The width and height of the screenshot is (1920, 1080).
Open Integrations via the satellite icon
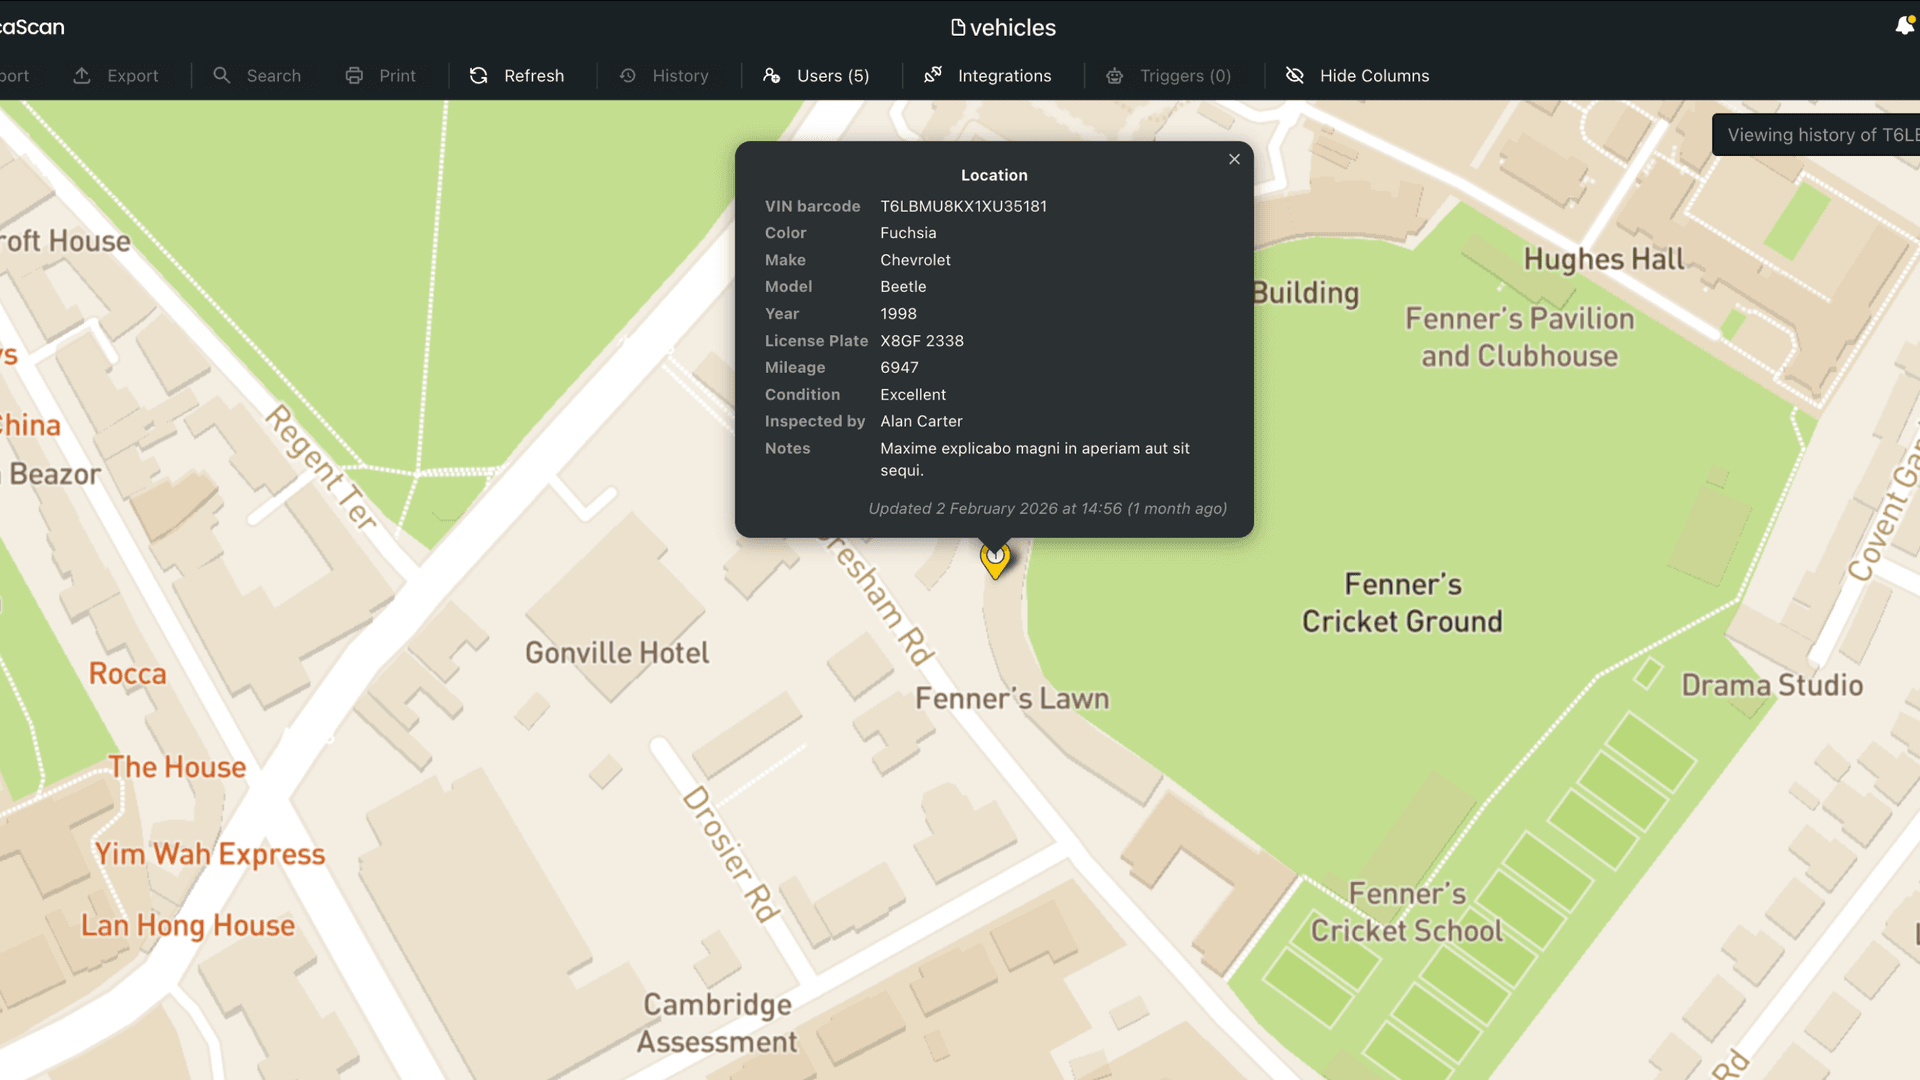932,75
